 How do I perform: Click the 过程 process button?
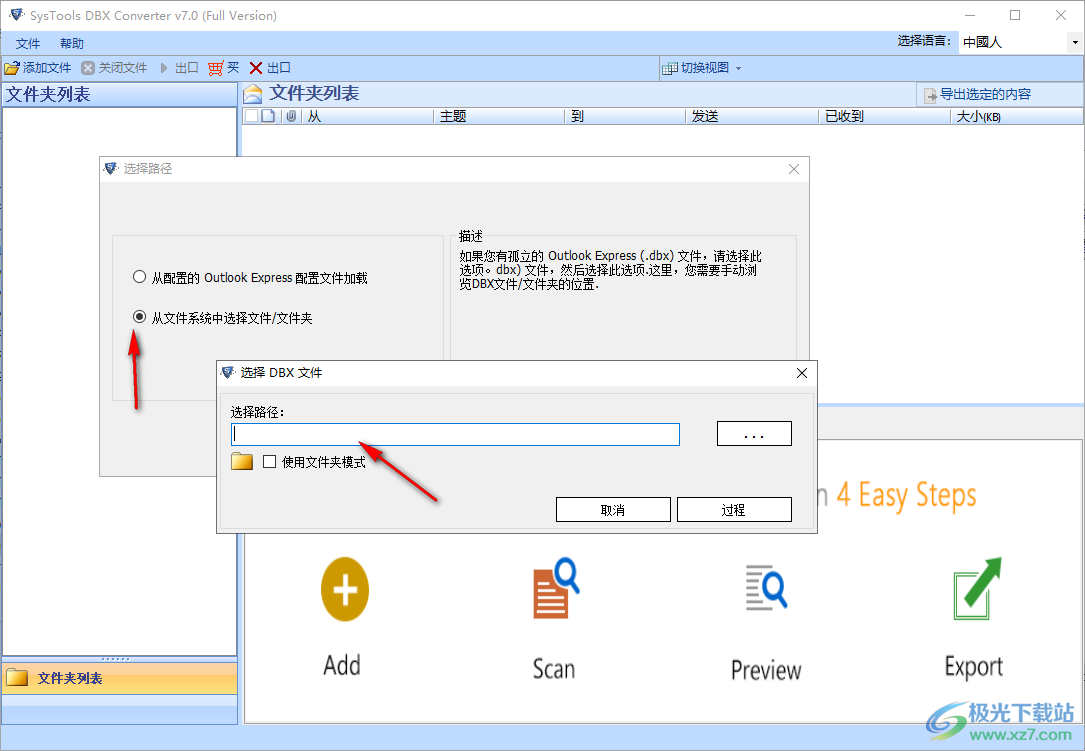(734, 509)
